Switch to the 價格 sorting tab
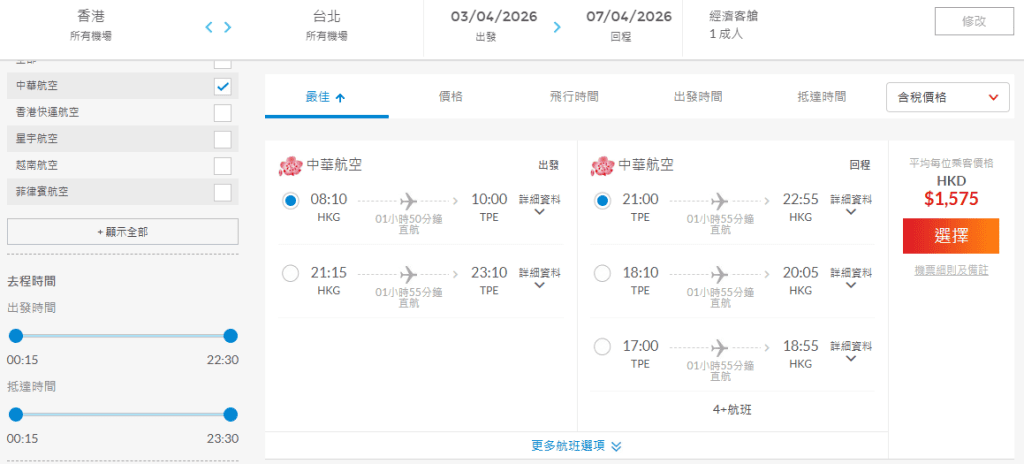The height and width of the screenshot is (464, 1024). [x=451, y=97]
